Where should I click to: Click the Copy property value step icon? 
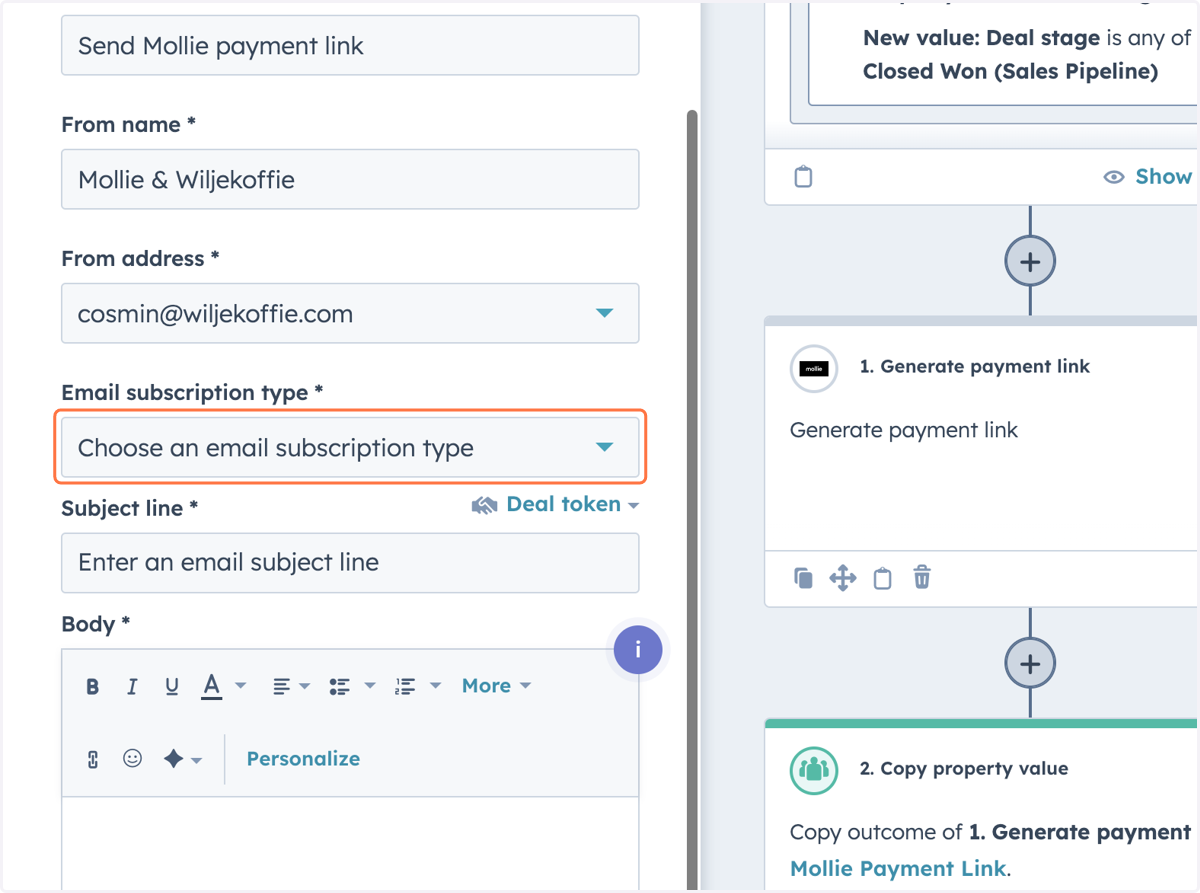coord(814,770)
